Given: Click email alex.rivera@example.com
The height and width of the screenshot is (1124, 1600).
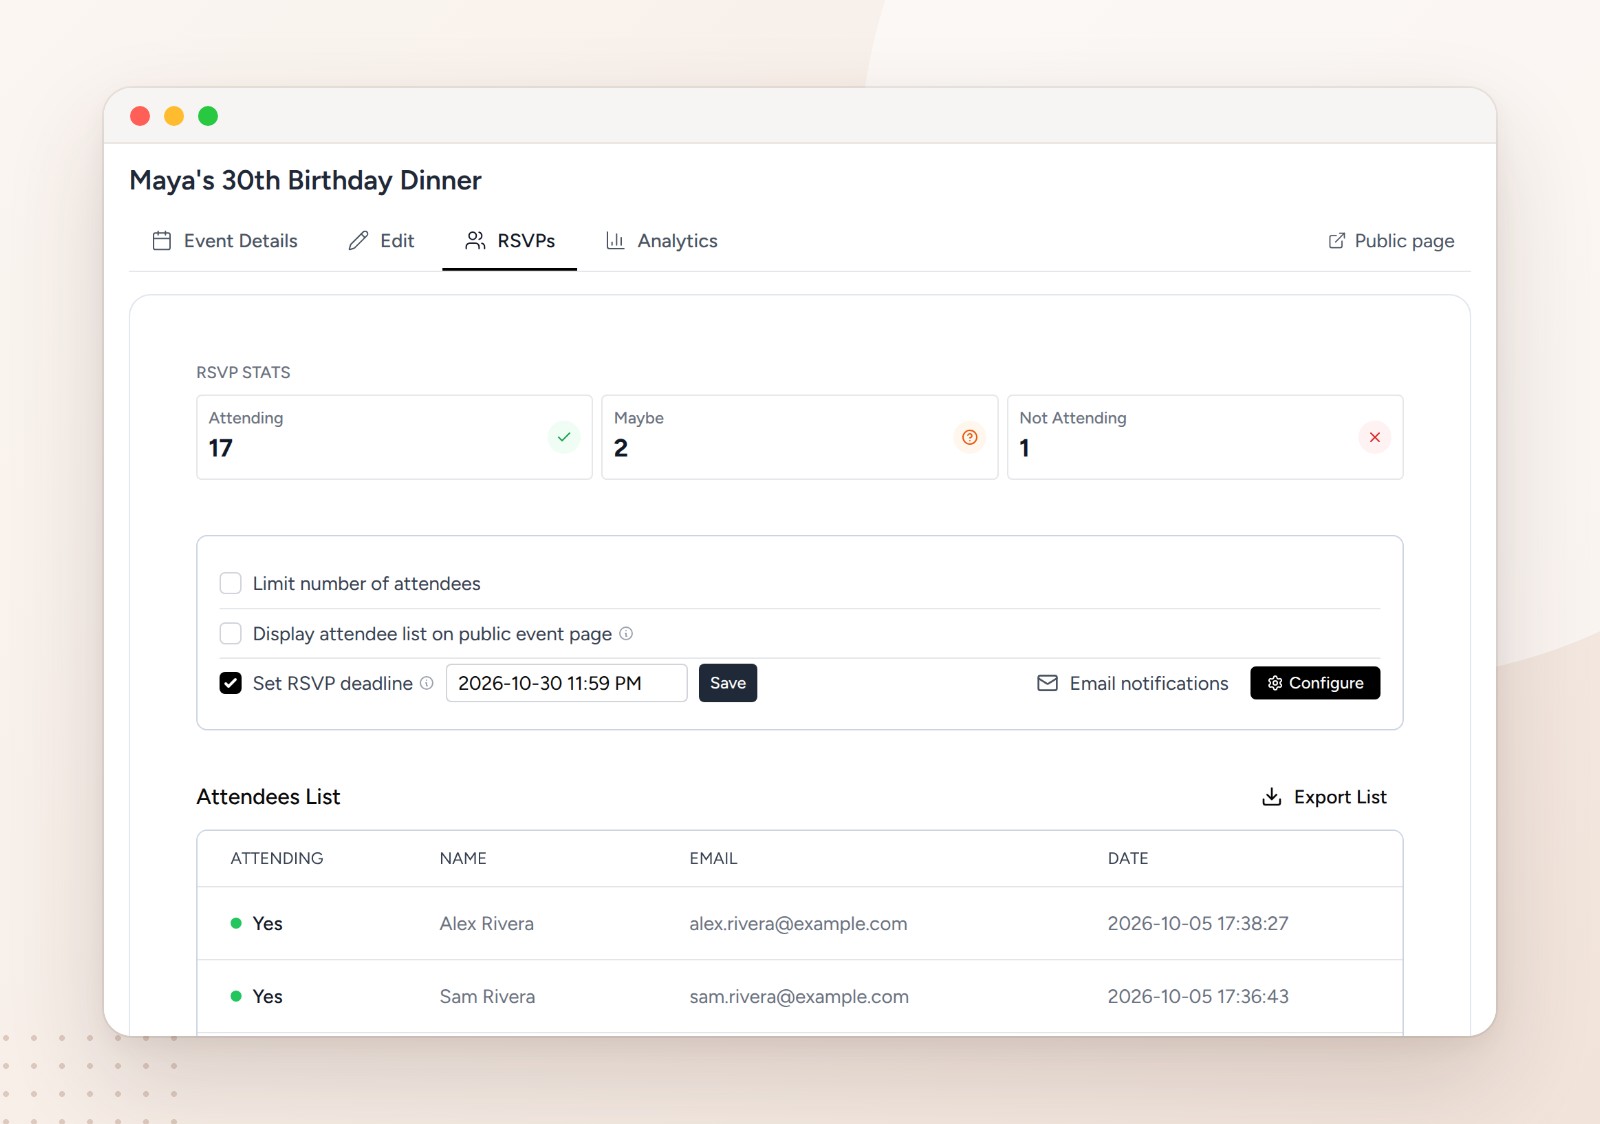Looking at the screenshot, I should 798,923.
